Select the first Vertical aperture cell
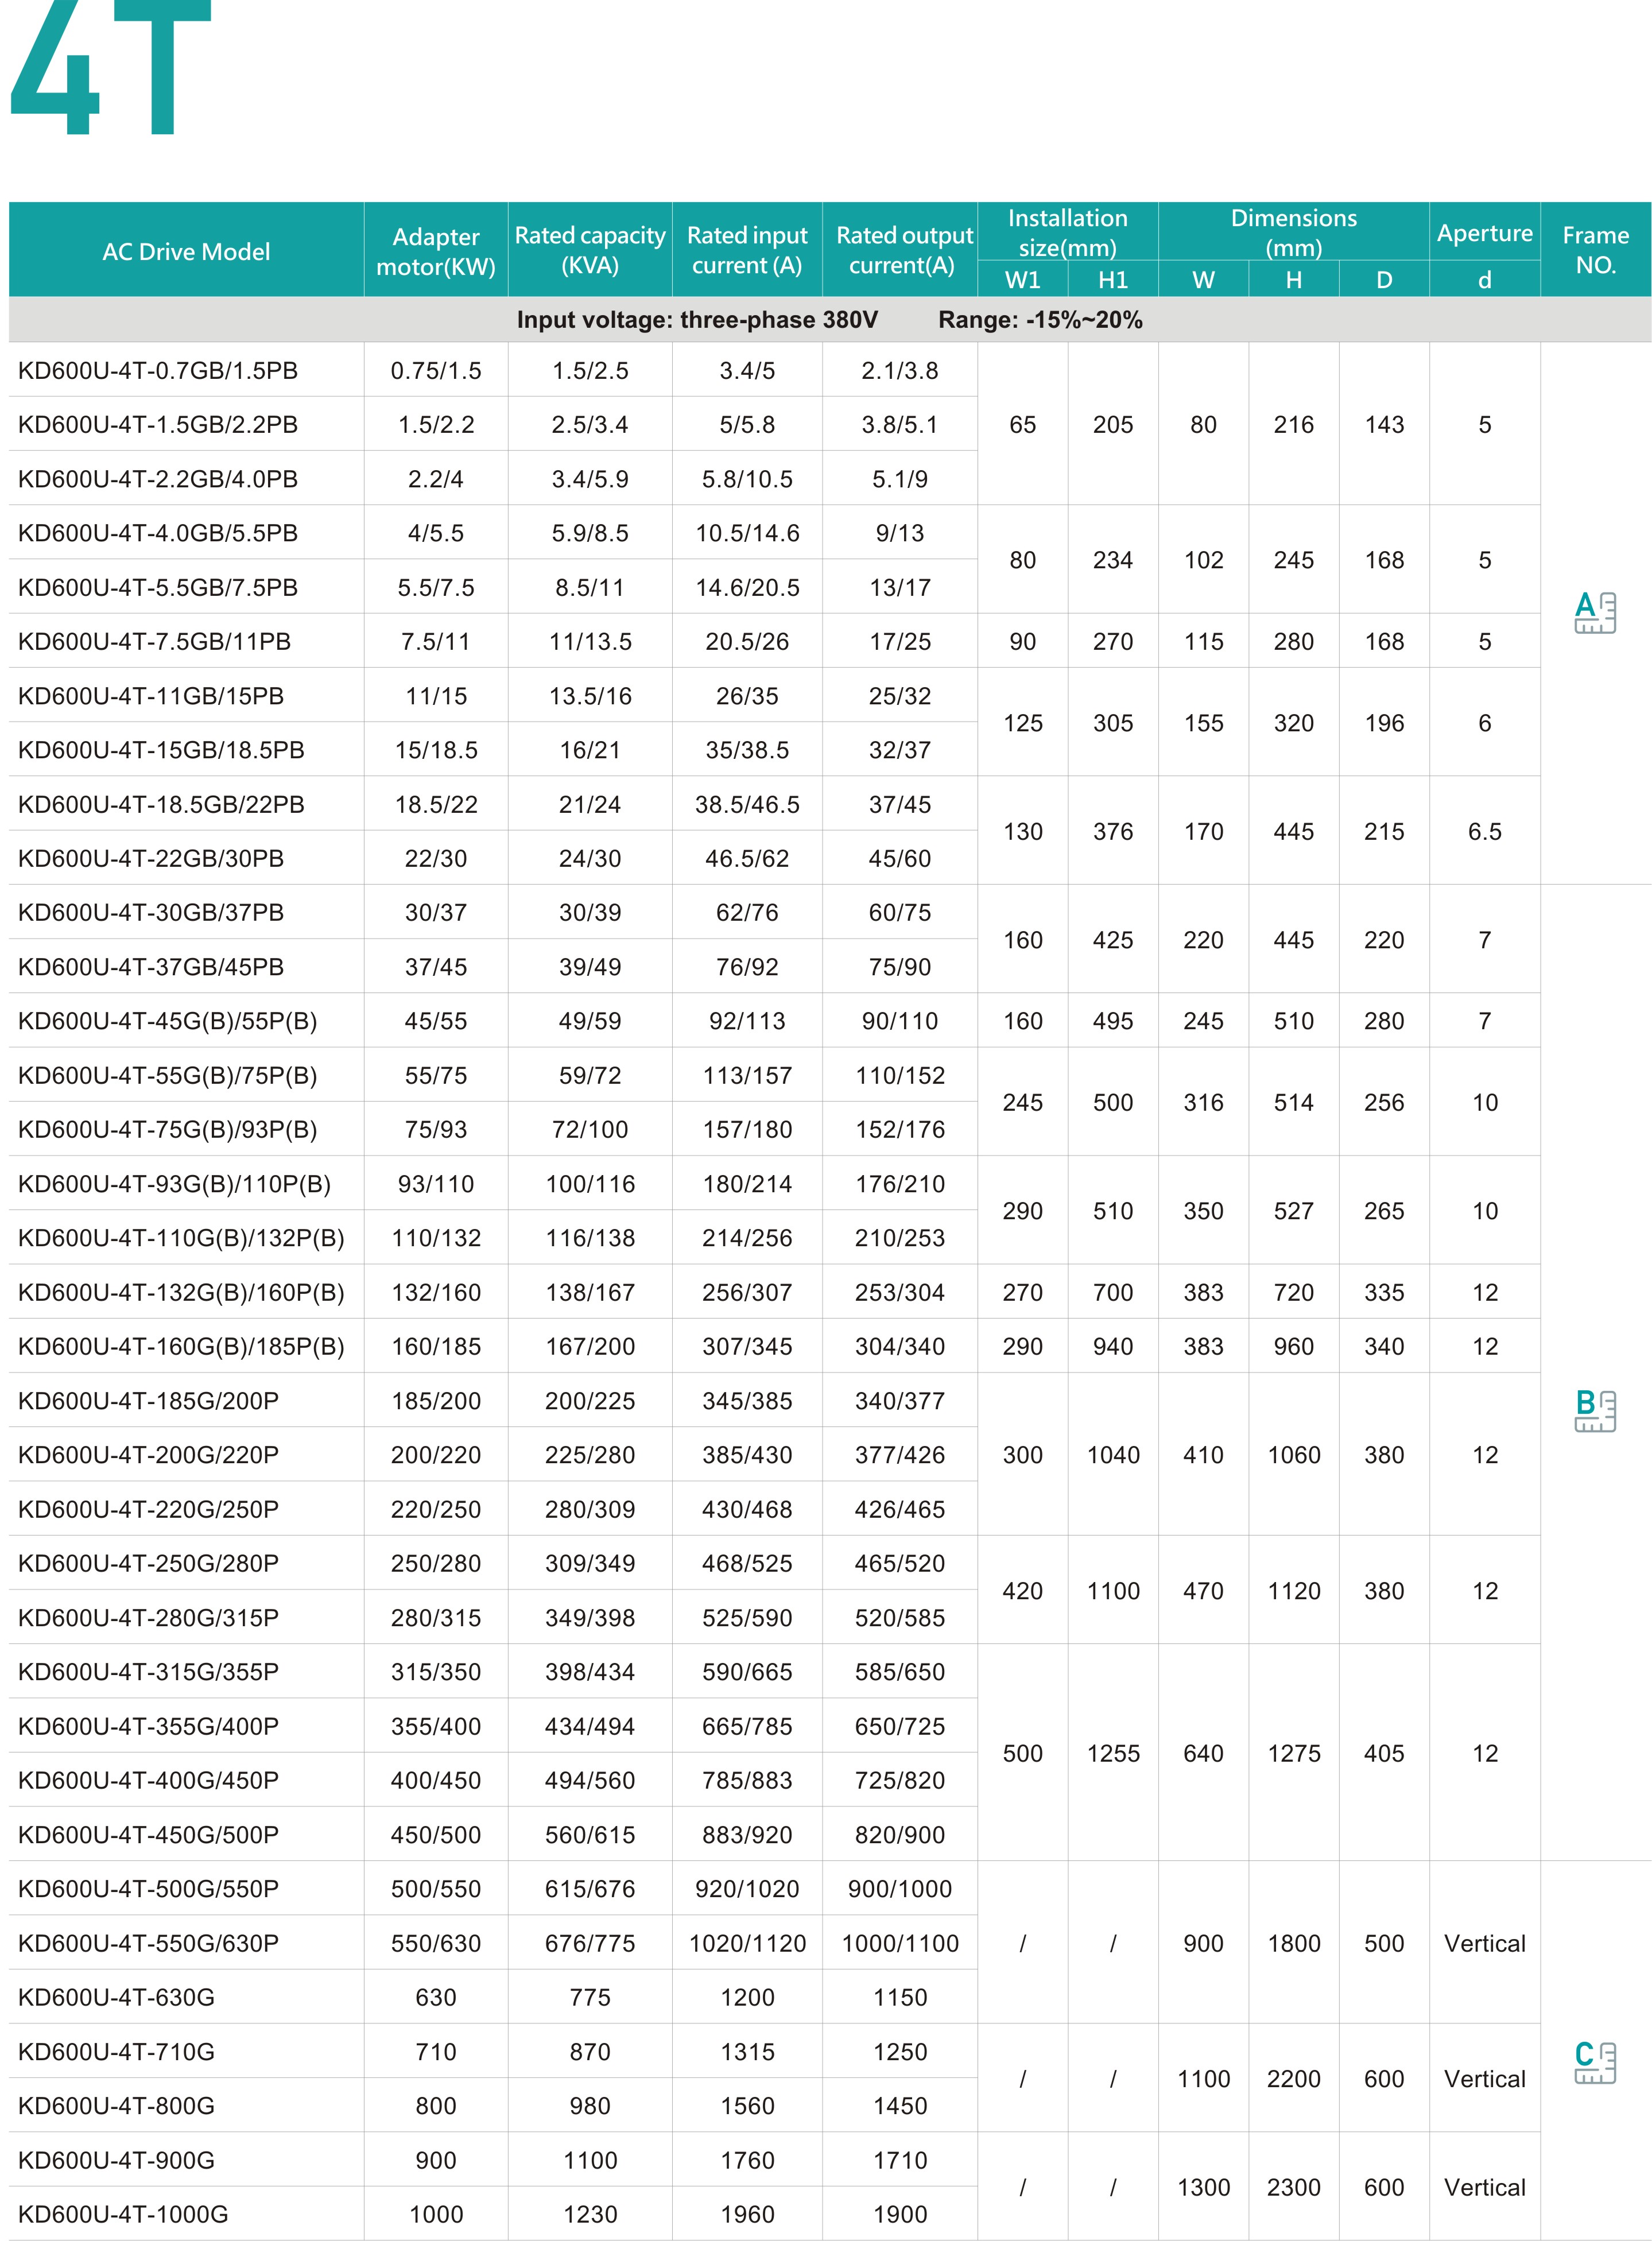 [x=1484, y=1943]
